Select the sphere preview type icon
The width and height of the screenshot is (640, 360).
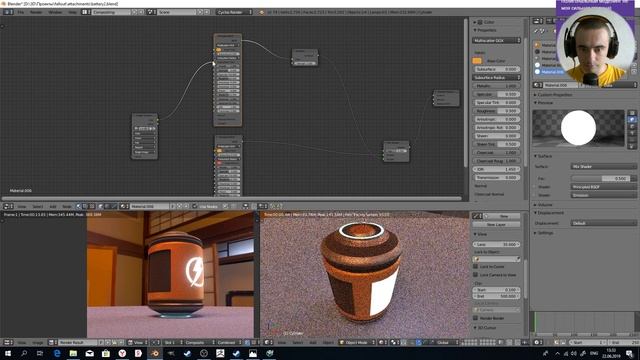(632, 120)
